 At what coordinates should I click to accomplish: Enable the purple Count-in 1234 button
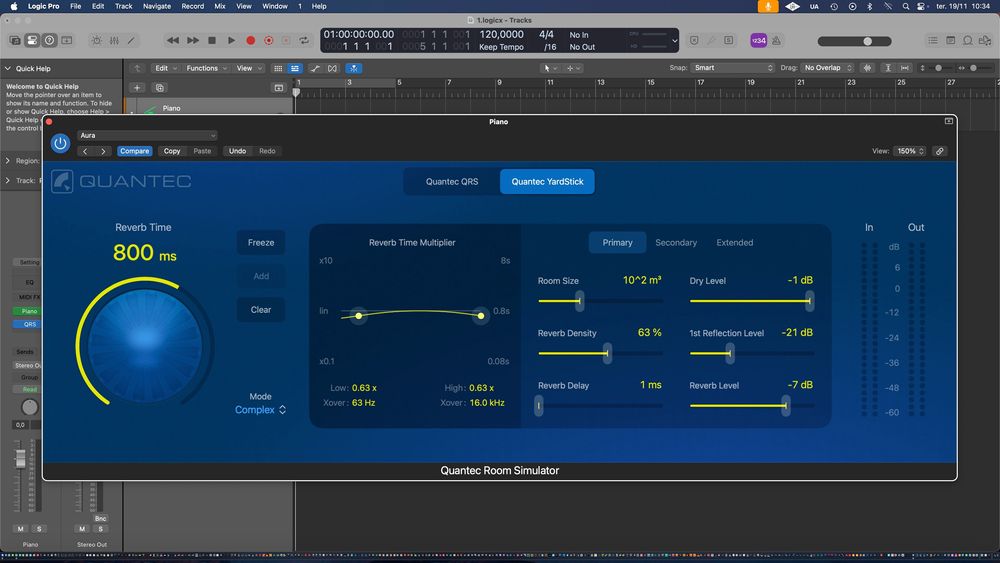pyautogui.click(x=759, y=41)
